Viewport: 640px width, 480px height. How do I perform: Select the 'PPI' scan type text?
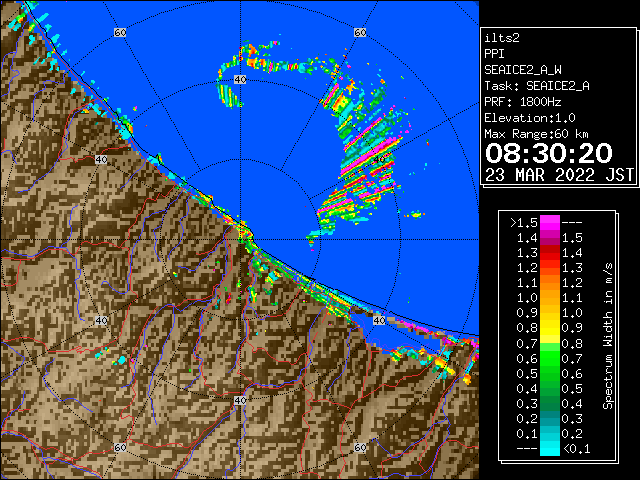pos(494,54)
